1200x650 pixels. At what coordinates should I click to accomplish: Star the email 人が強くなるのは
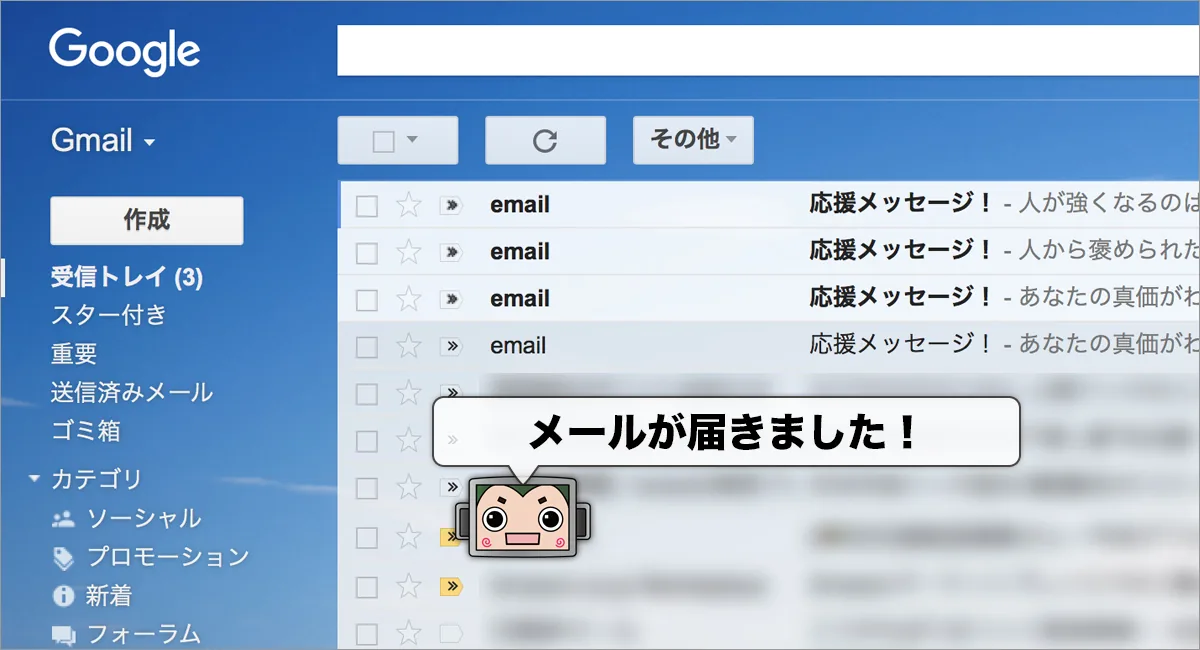point(408,205)
